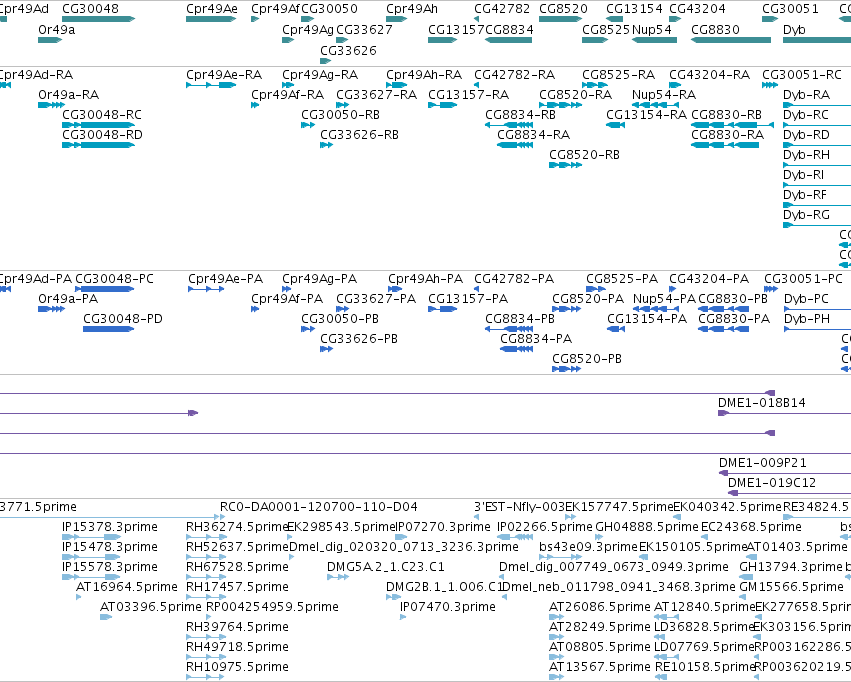Viewport: 851px width, 682px height.
Task: Select the CG30048-PD protein label
Action: tap(123, 318)
